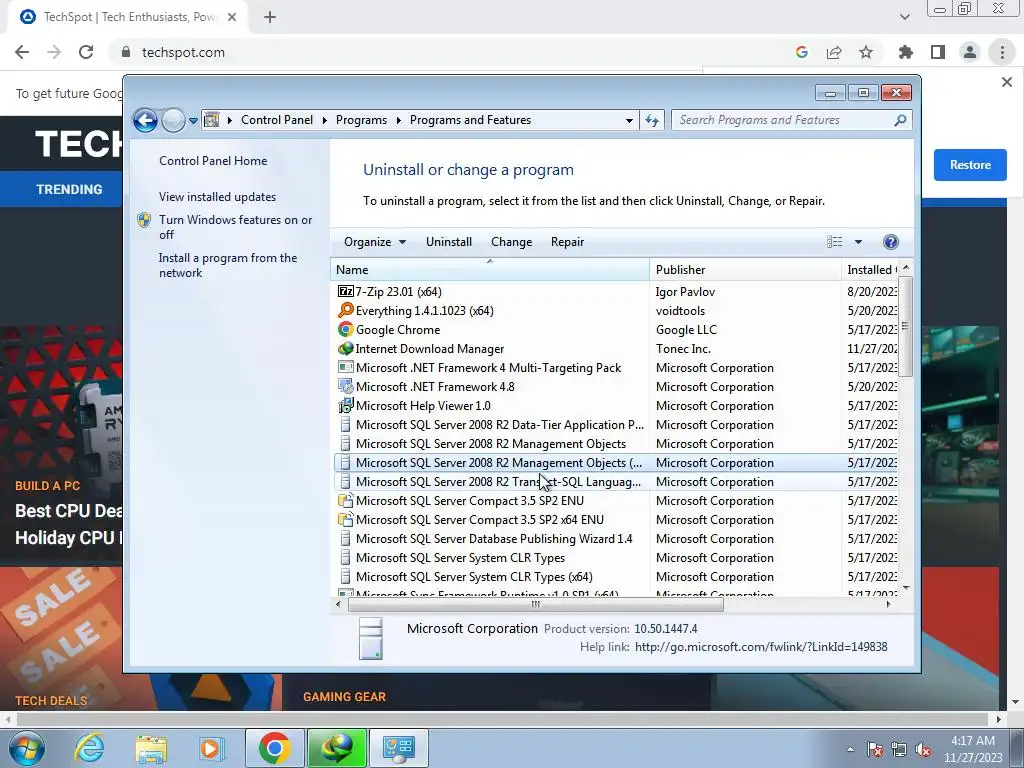1024x768 pixels.
Task: Select the .NET Framework 4 Multi-Targeting Pack icon
Action: pyautogui.click(x=345, y=367)
